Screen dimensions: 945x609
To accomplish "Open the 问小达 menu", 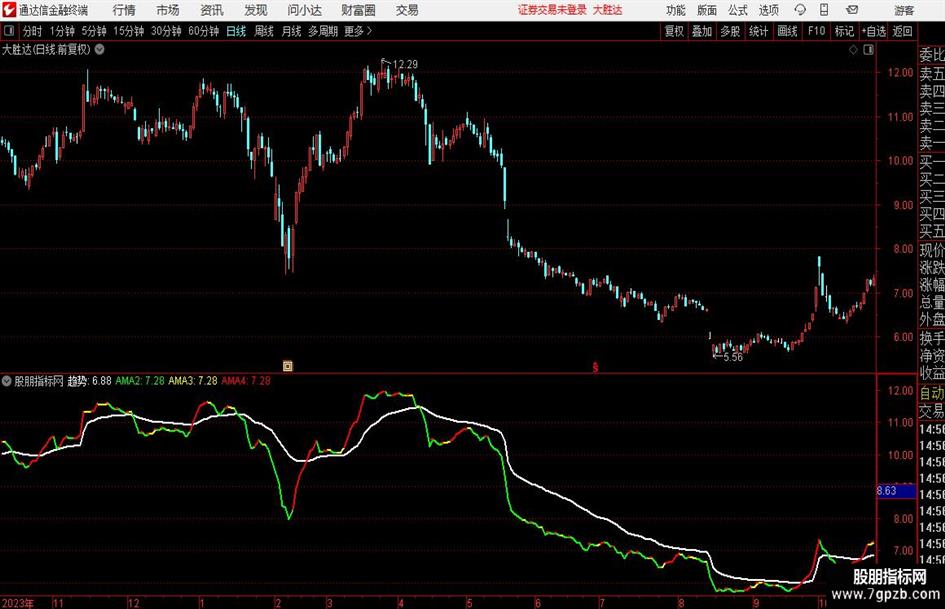I will pos(304,10).
